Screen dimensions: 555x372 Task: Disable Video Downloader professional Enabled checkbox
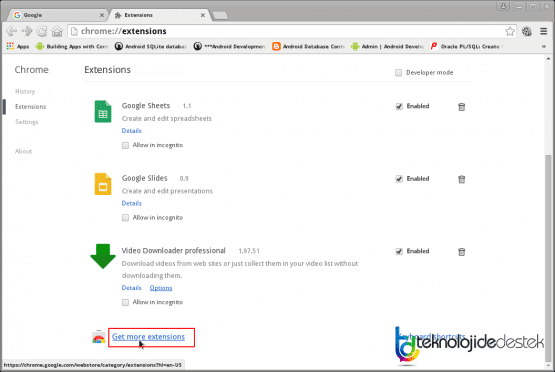click(399, 251)
